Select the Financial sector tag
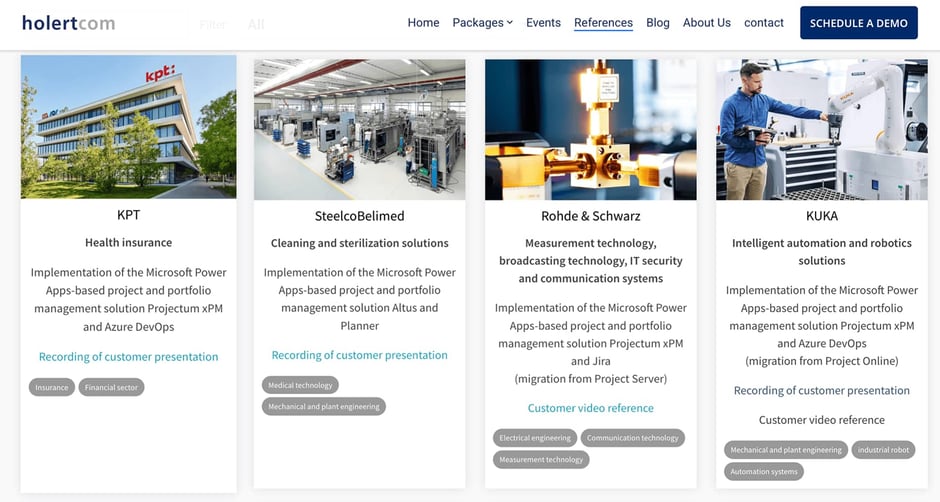Viewport: 940px width, 502px height. (x=111, y=387)
